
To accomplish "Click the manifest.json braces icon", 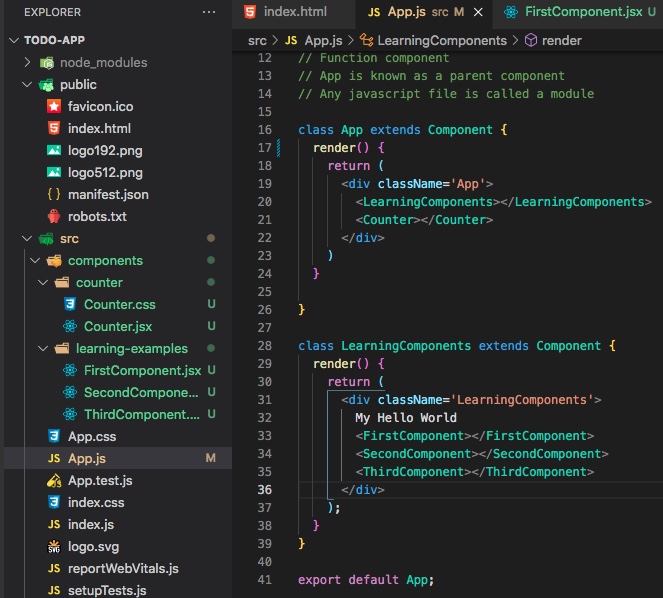I will click(x=54, y=194).
